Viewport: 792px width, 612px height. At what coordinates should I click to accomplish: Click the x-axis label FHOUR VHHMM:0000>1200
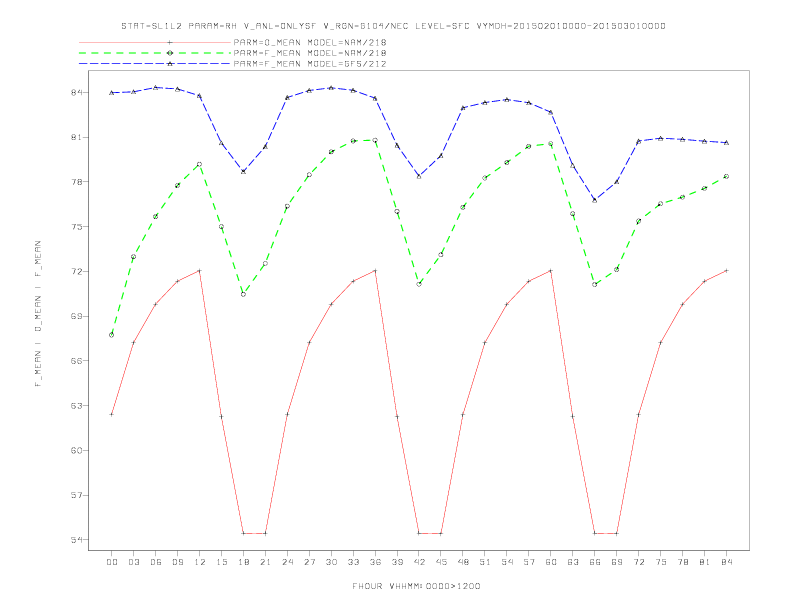click(416, 586)
